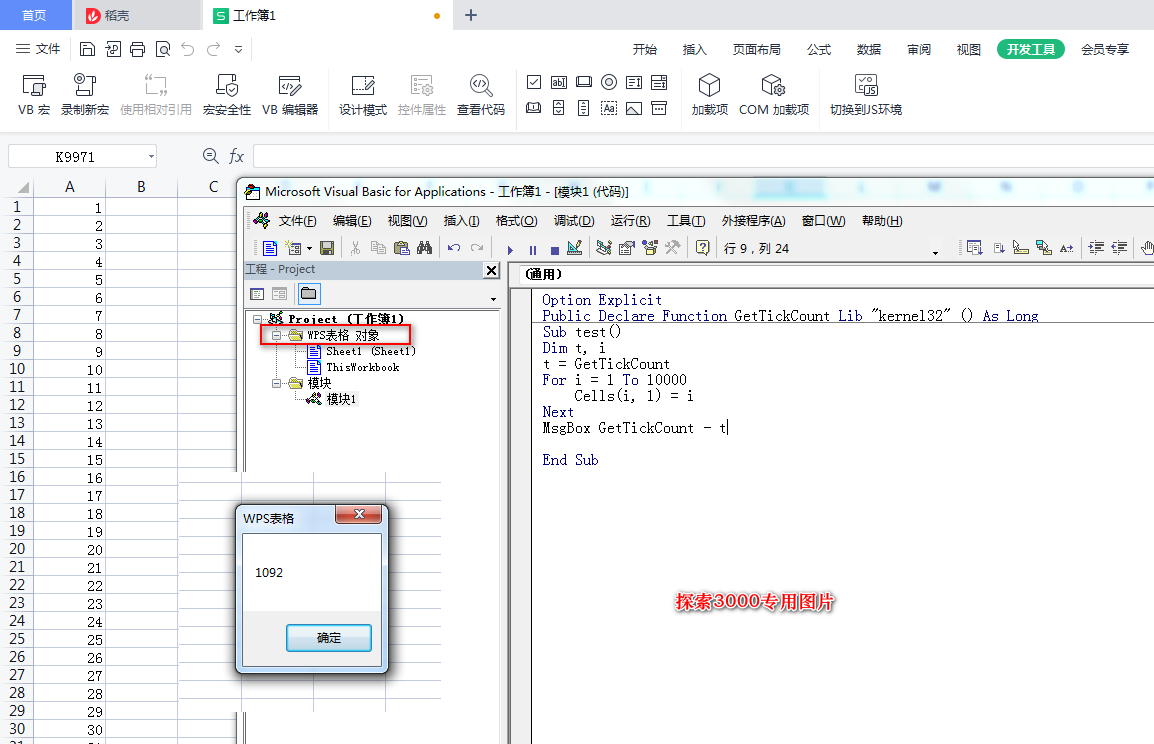Click VBA paste clipboard icon
This screenshot has width=1154, height=744.
coord(401,248)
